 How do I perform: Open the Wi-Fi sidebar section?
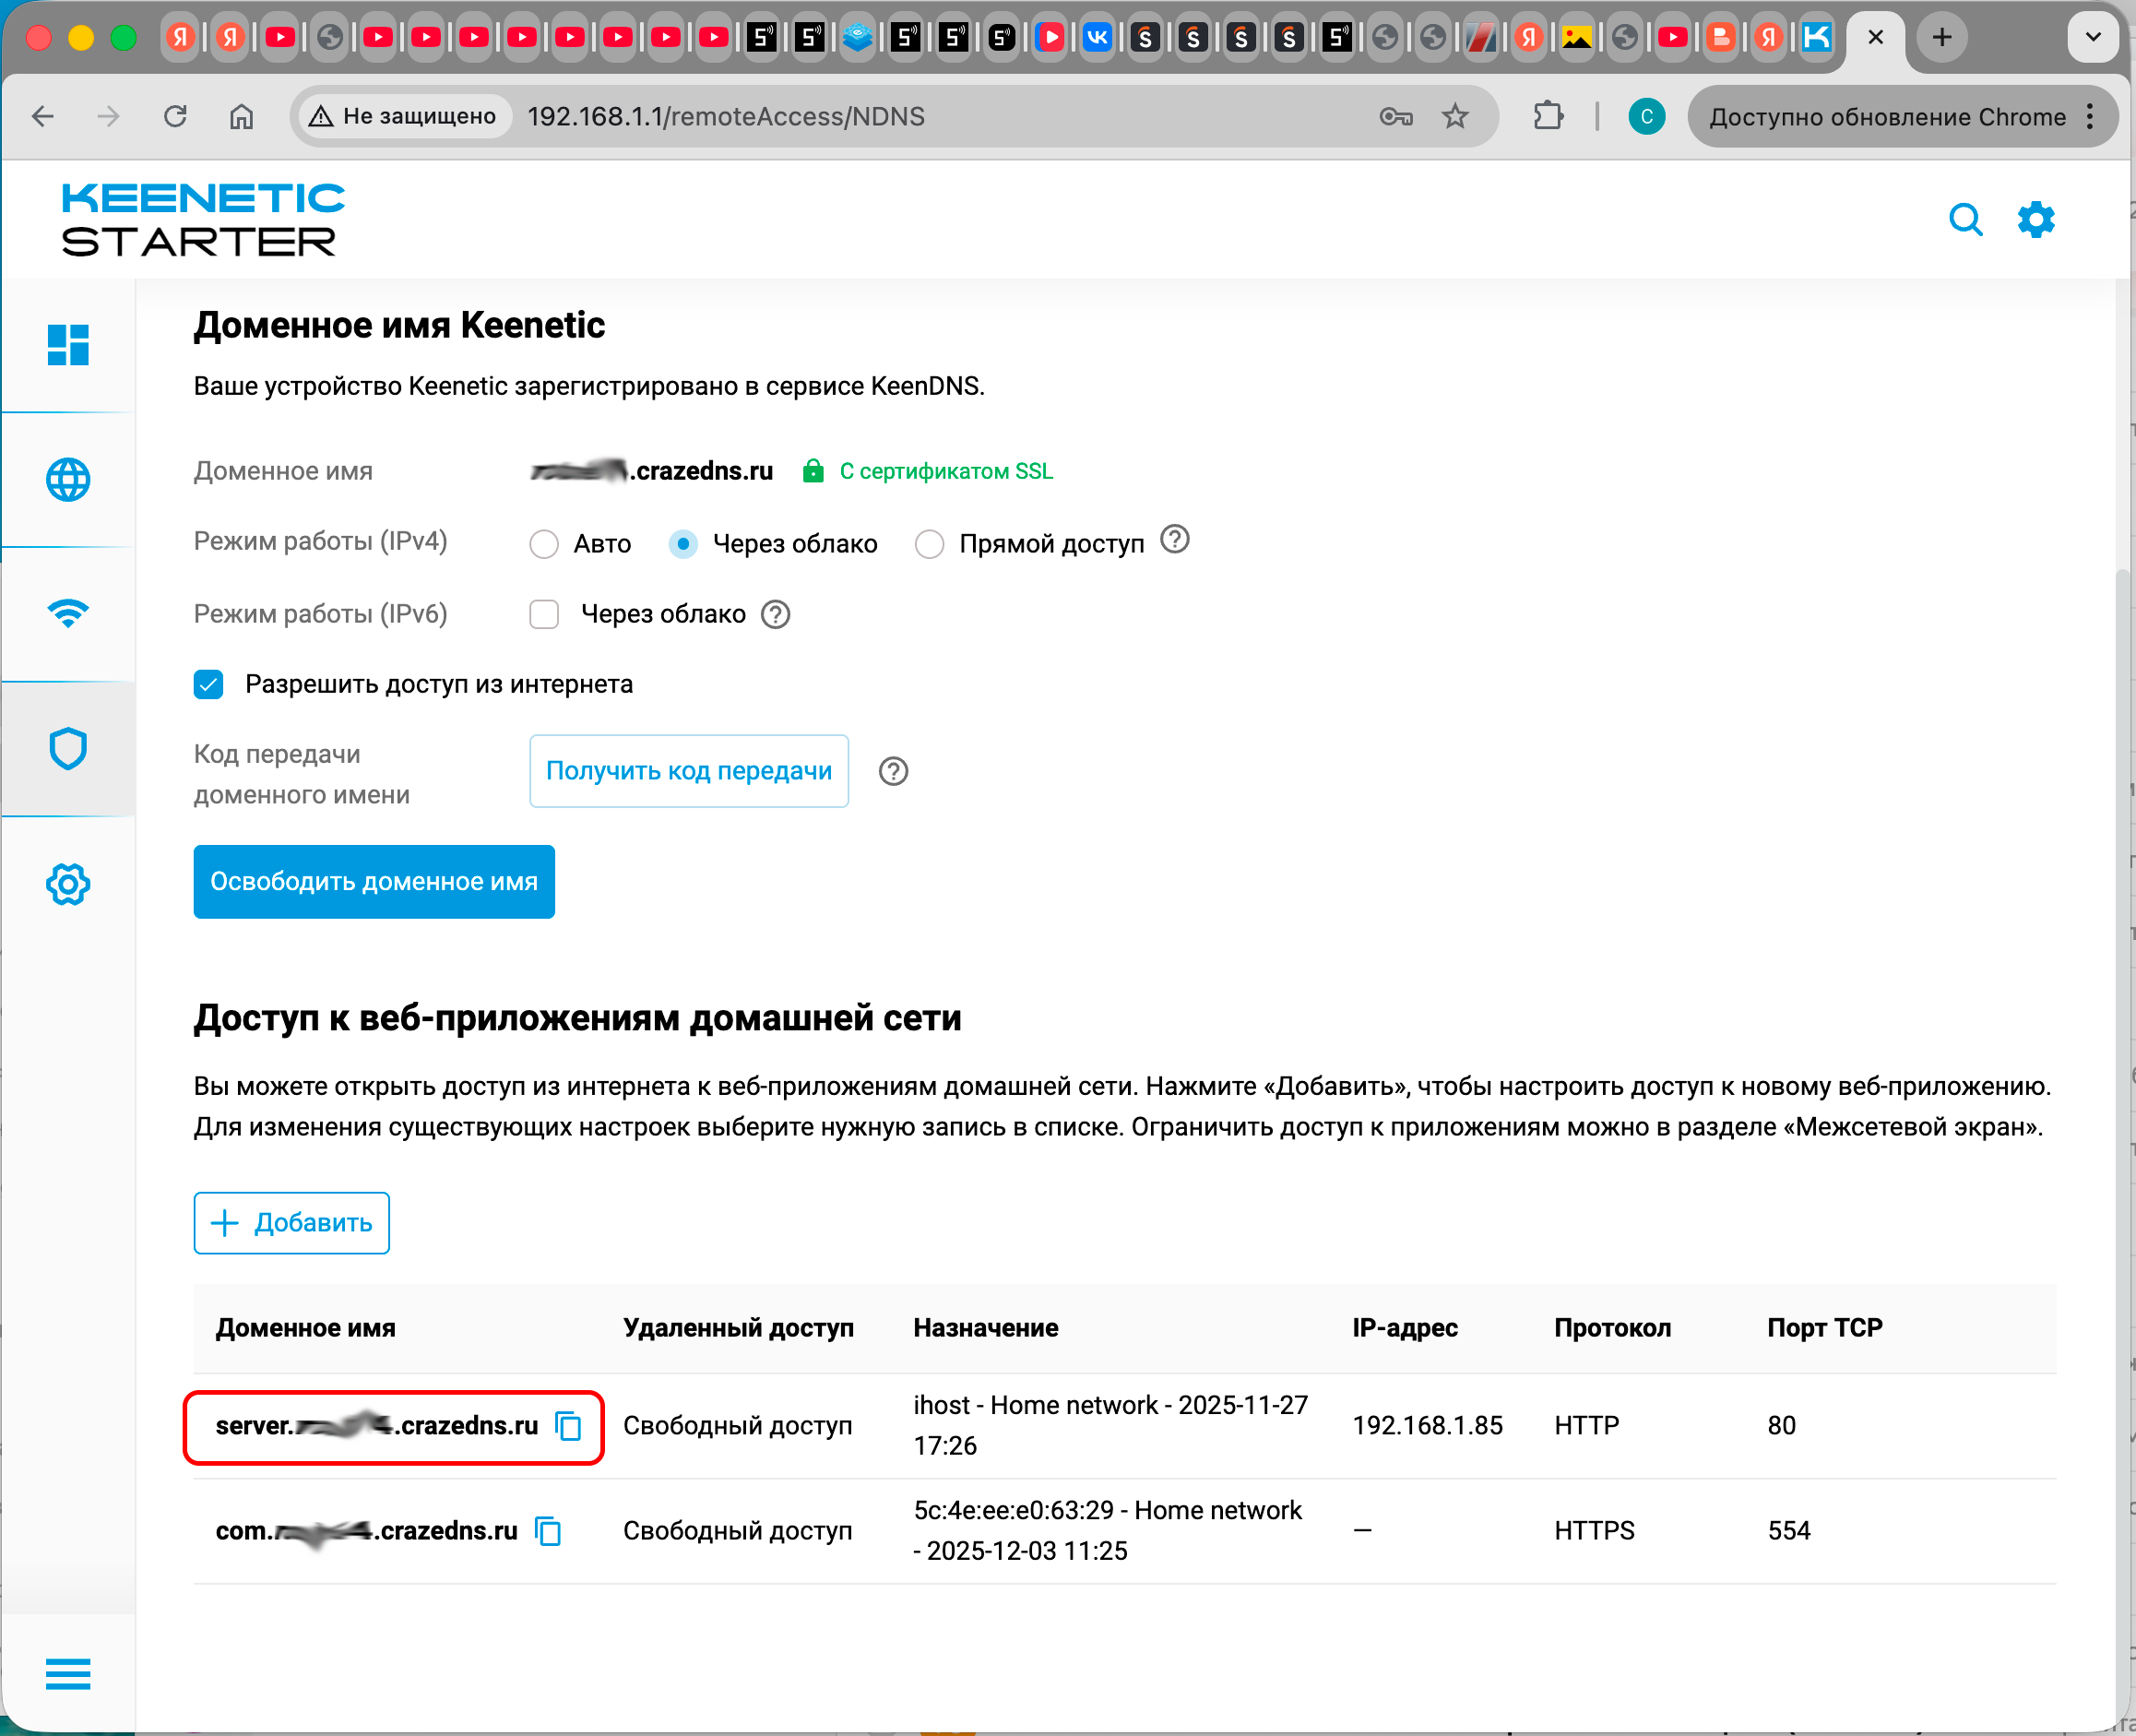coord(68,613)
